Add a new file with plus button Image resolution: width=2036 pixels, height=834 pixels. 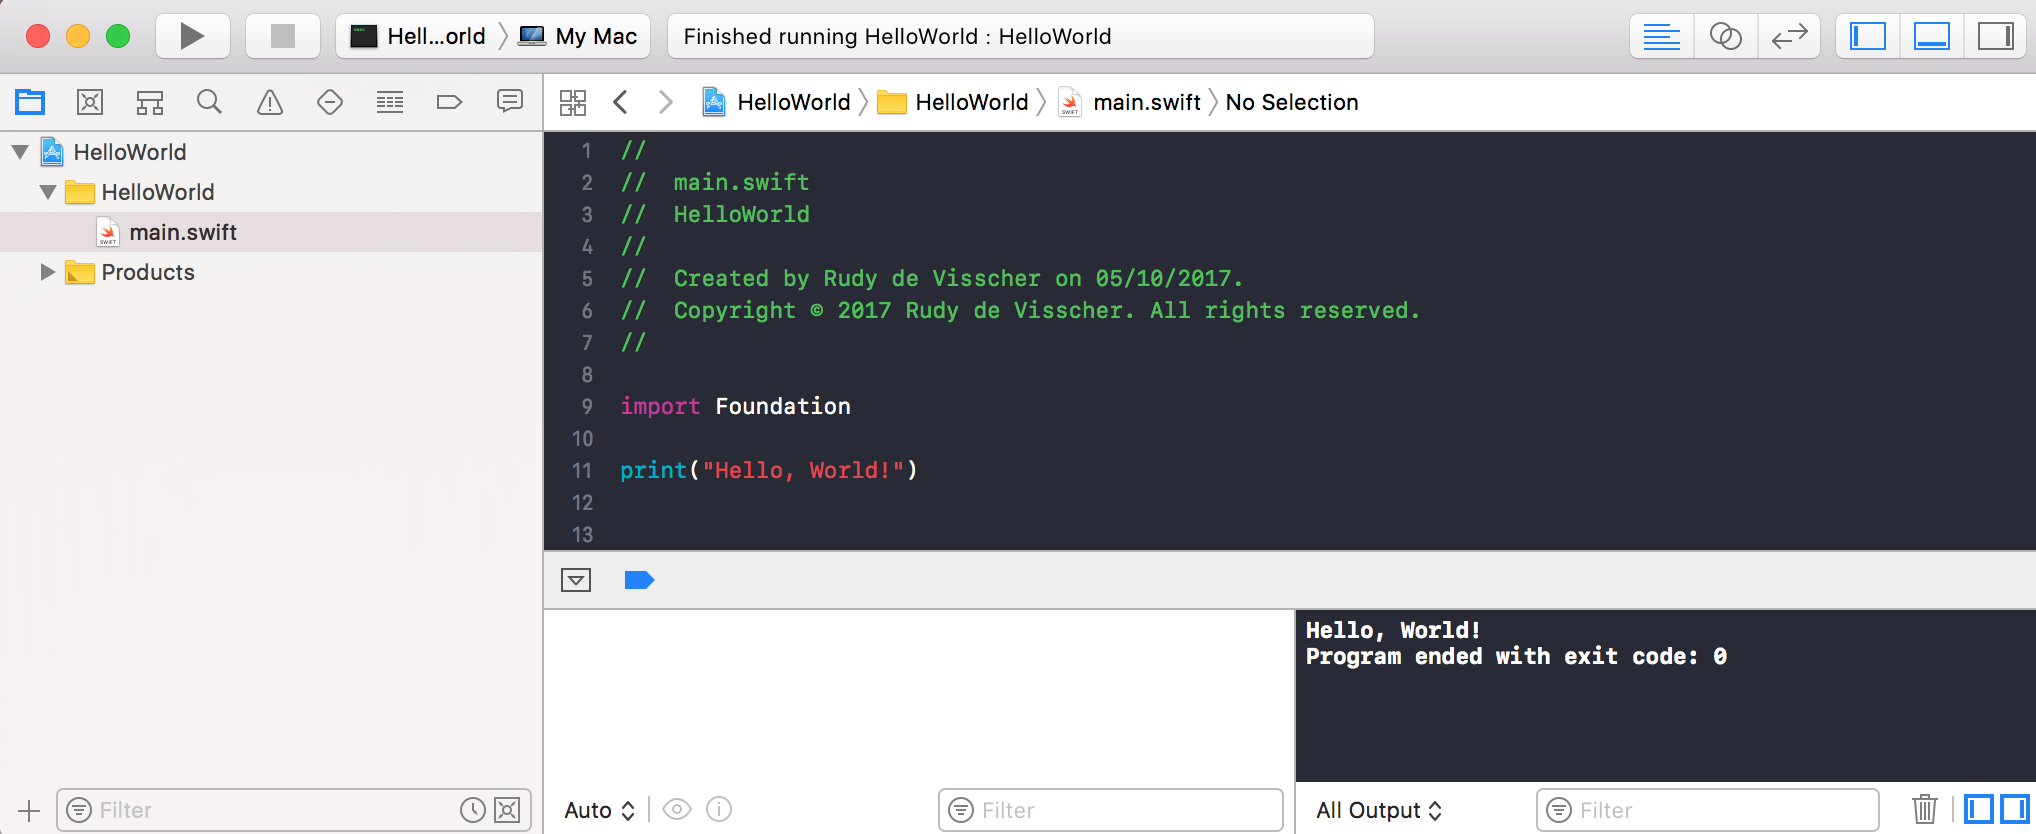point(29,810)
